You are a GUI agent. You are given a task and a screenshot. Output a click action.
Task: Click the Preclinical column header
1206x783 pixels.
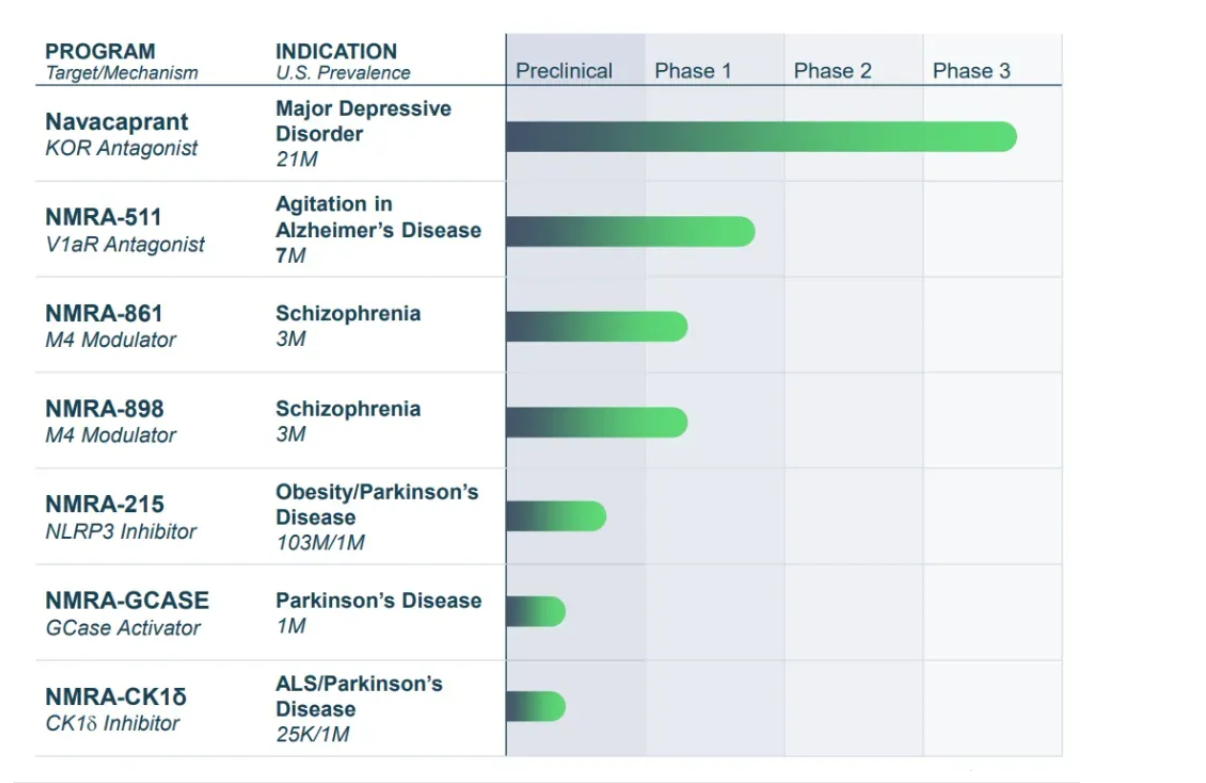click(564, 71)
